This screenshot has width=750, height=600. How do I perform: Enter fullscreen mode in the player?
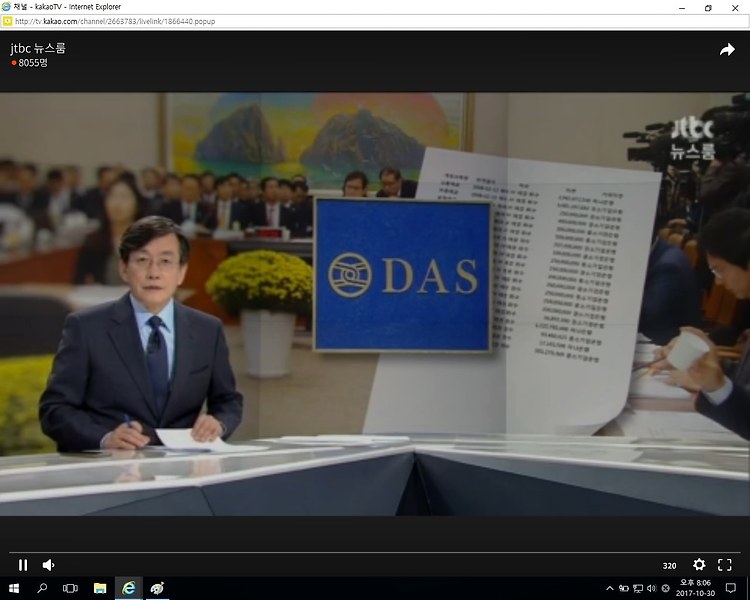tap(725, 565)
